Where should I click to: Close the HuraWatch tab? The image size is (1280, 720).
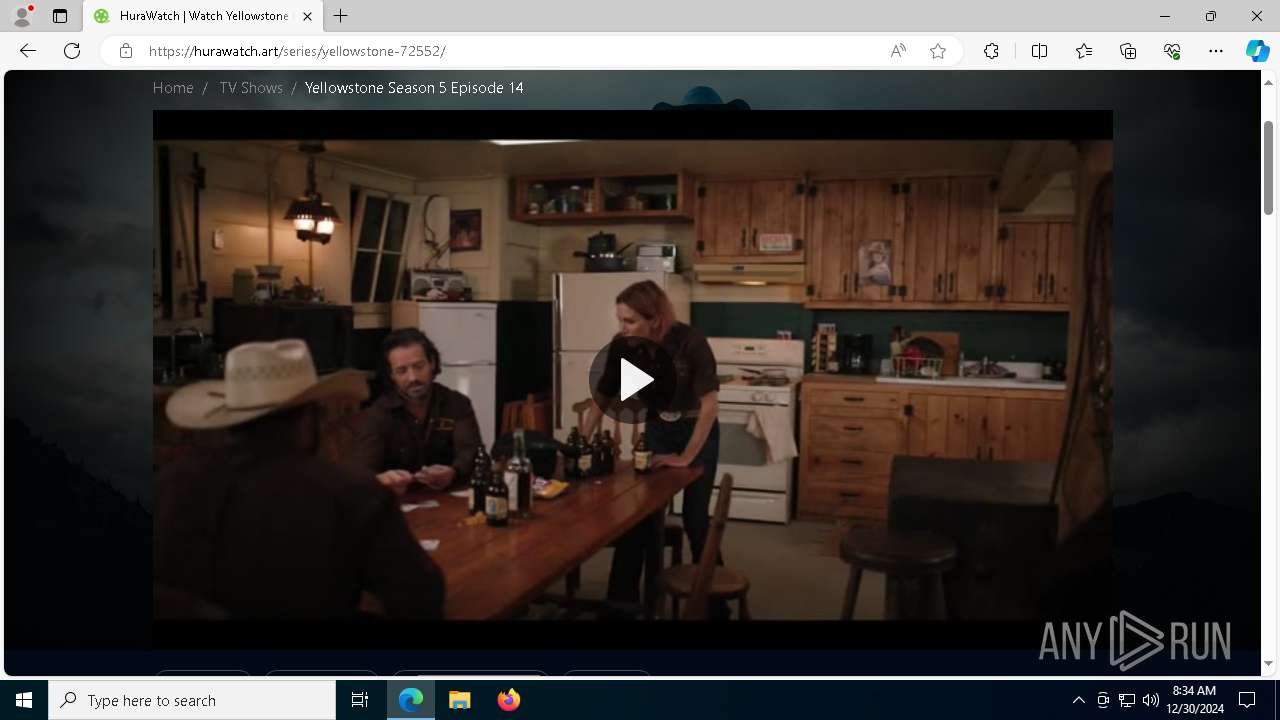point(307,16)
